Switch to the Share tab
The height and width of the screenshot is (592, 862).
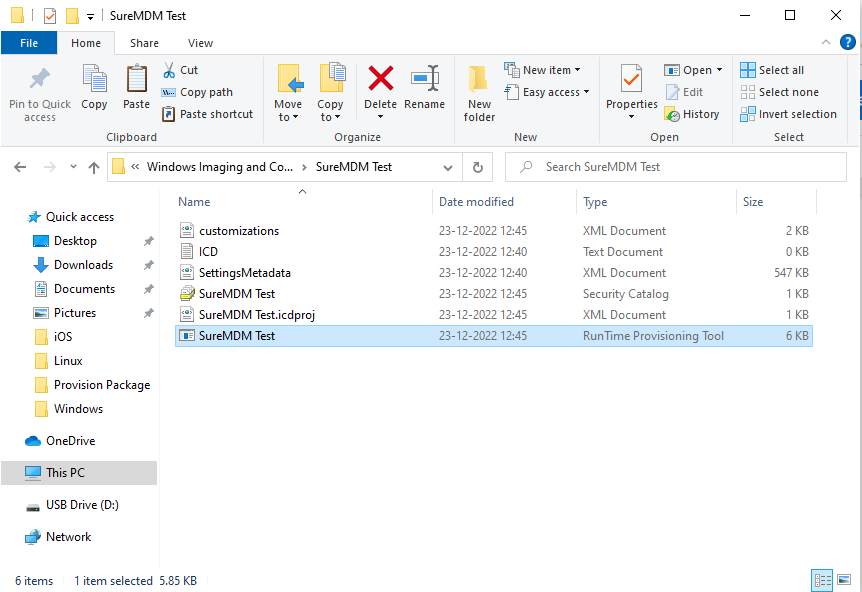[x=144, y=43]
